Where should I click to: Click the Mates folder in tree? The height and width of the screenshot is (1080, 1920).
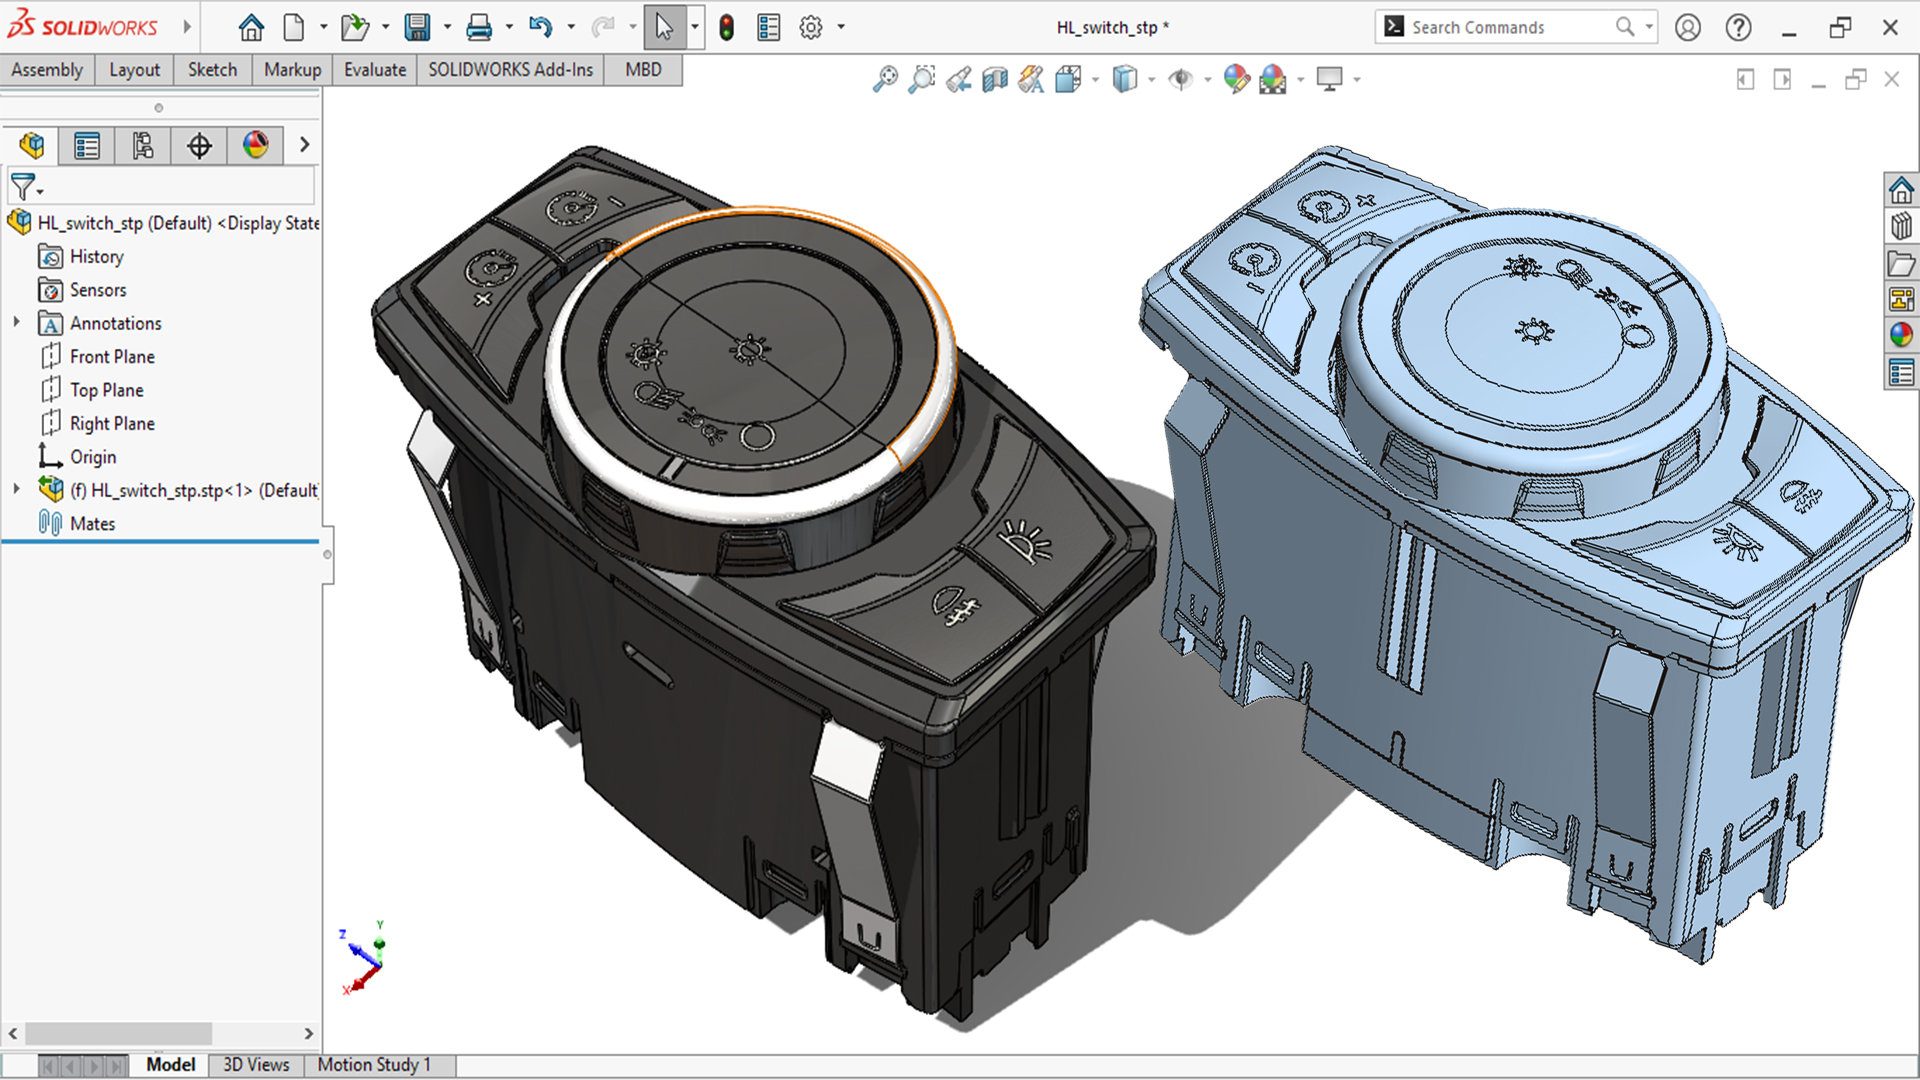click(x=92, y=524)
